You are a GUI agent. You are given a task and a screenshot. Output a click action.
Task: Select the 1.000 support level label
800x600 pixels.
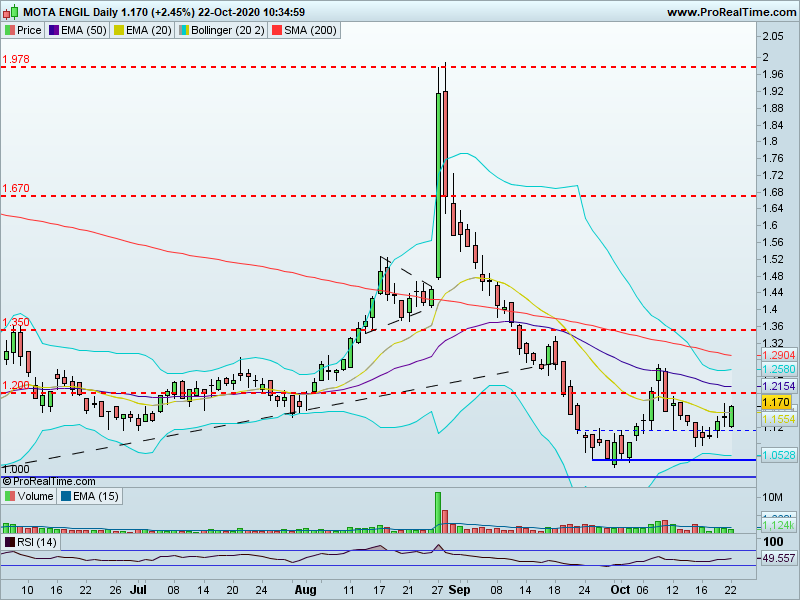(x=16, y=469)
